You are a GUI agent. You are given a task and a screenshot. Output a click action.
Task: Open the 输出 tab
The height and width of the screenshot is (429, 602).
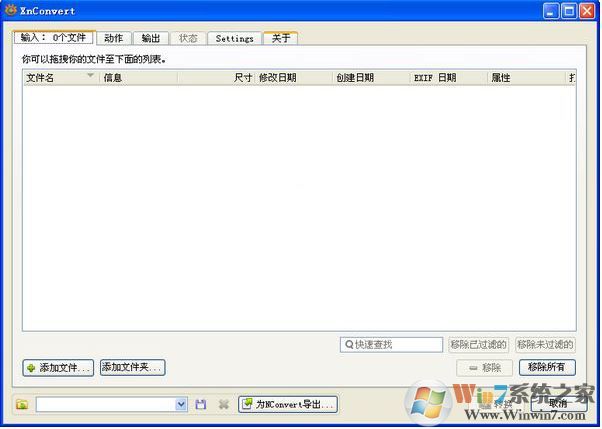[x=150, y=38]
